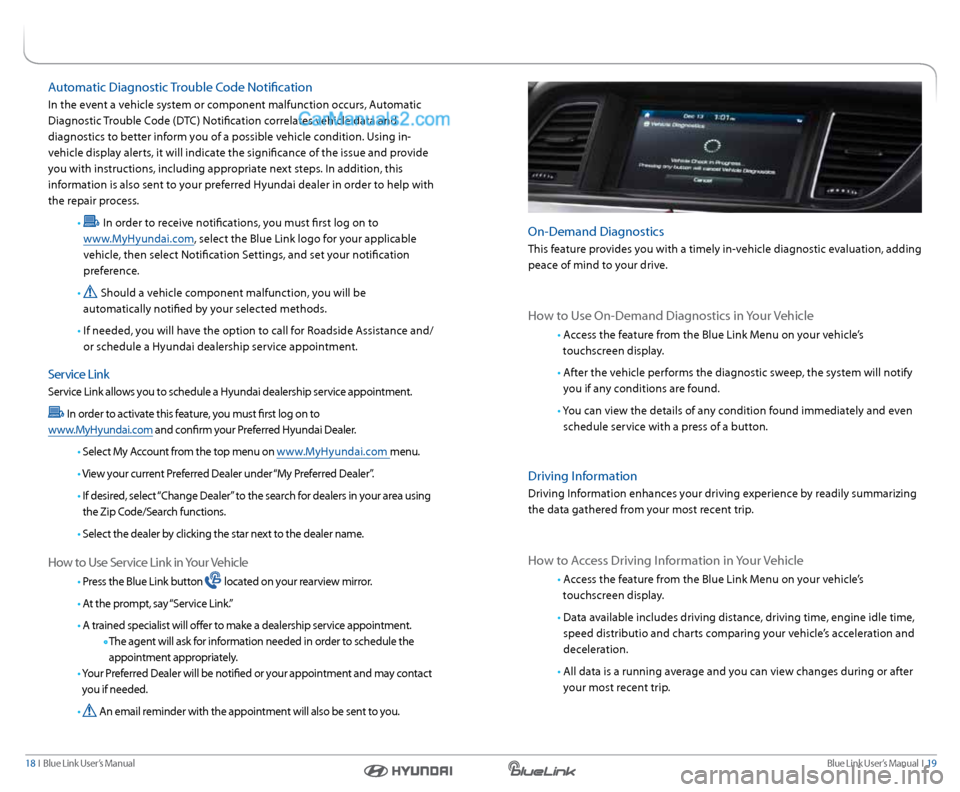Click the Blue Link button icon in the rearview mirror step
Viewport: 960px width, 792px height.
click(213, 580)
